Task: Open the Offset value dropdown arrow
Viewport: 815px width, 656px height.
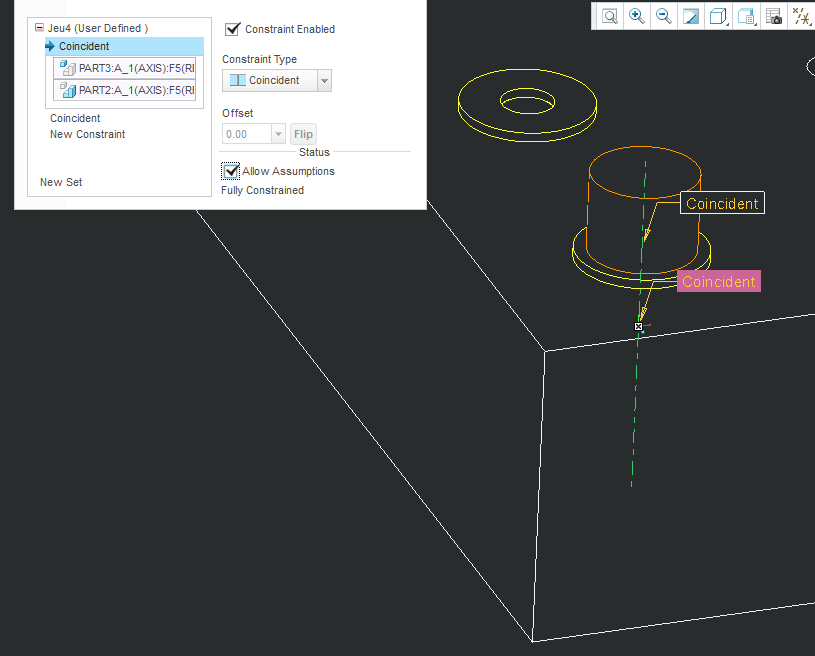Action: click(x=278, y=134)
